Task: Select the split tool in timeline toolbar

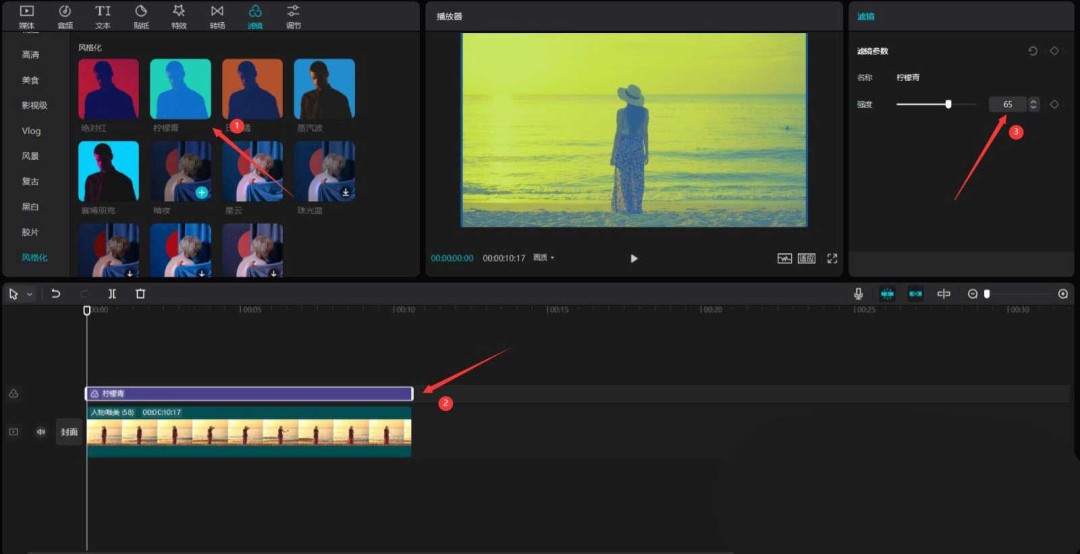Action: pyautogui.click(x=112, y=294)
